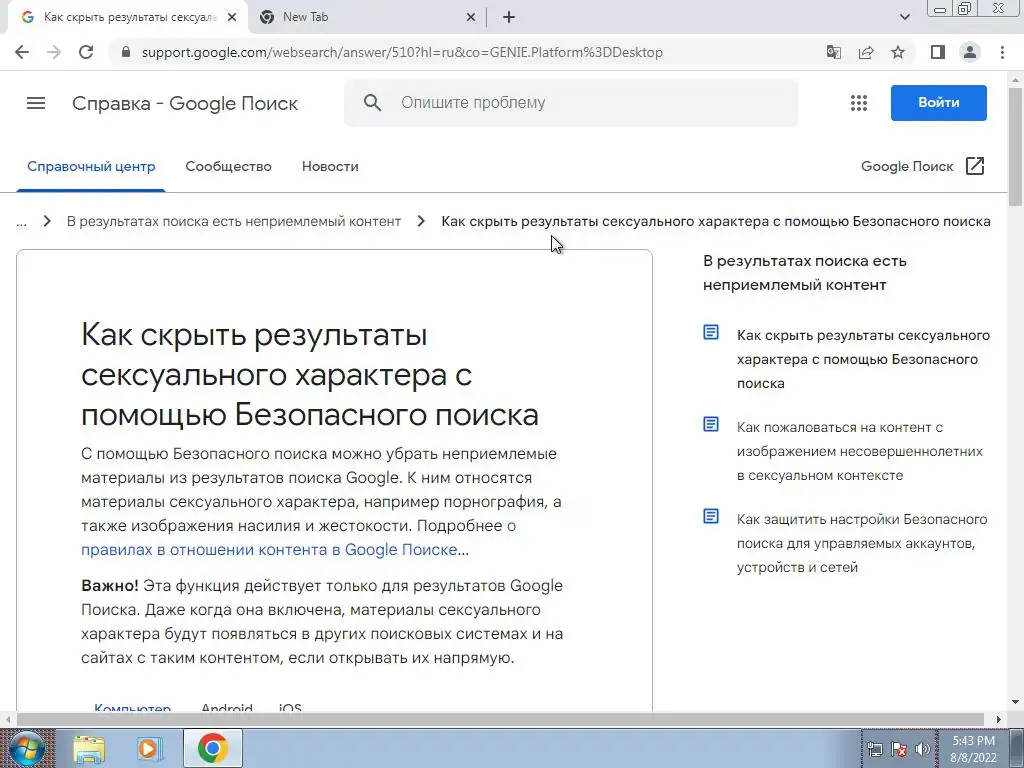Image resolution: width=1024 pixels, height=768 pixels.
Task: Close the Как скрыть результаты tab
Action: pyautogui.click(x=232, y=17)
